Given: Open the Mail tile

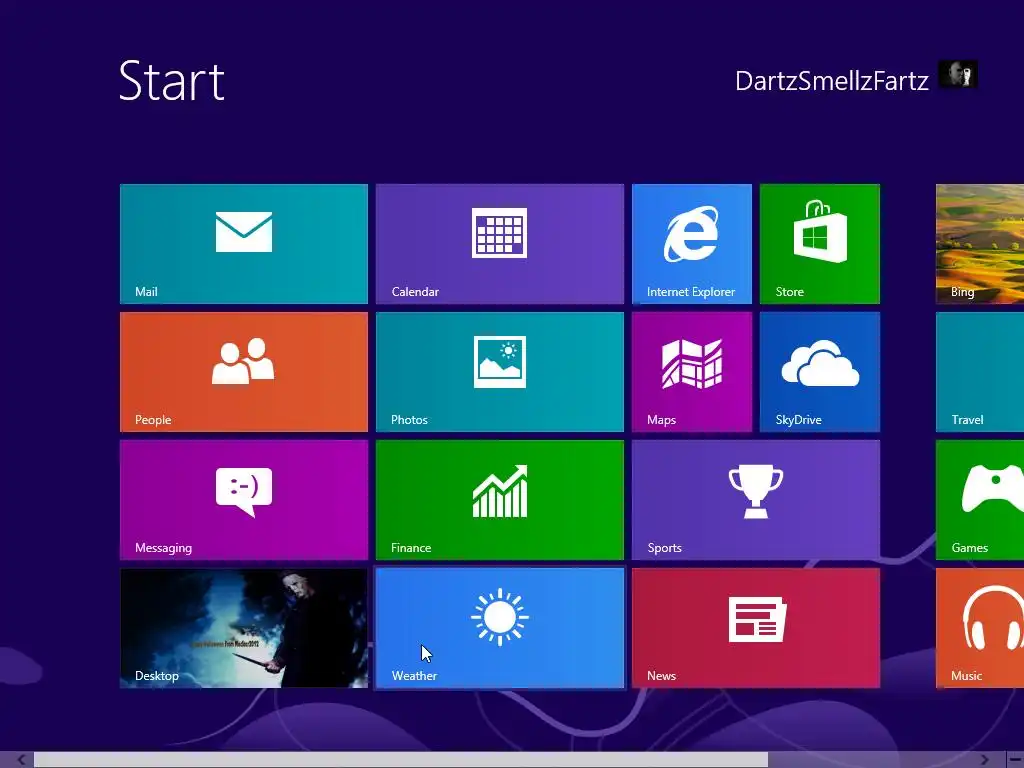Looking at the screenshot, I should click(244, 244).
